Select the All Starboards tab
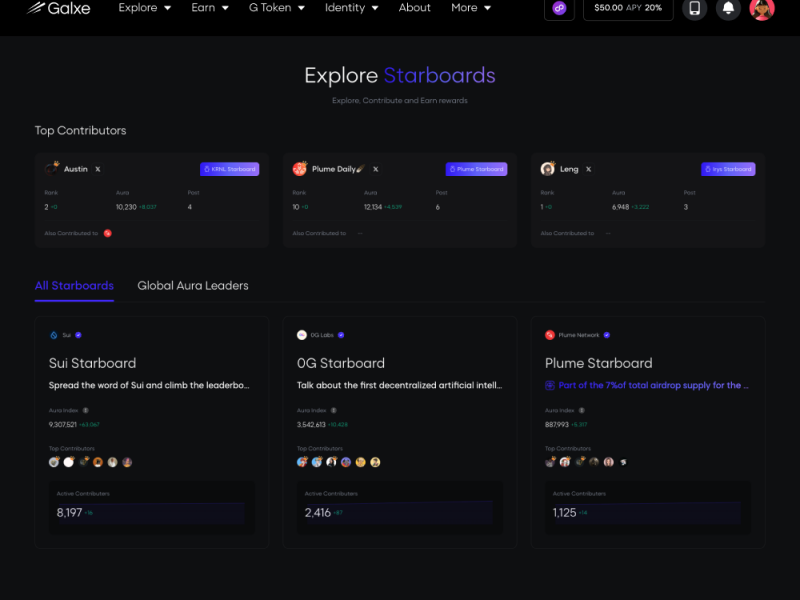 pos(74,286)
